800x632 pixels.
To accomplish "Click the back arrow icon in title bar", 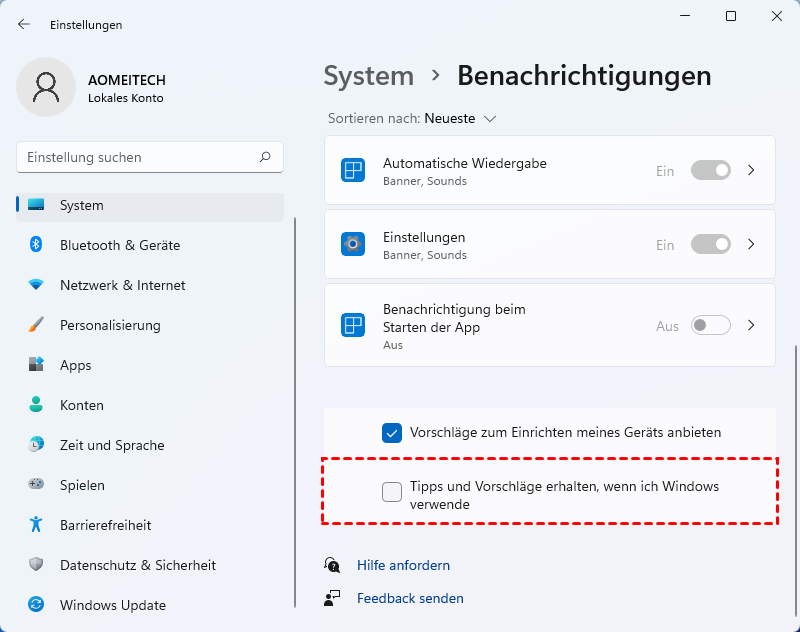I will point(24,24).
